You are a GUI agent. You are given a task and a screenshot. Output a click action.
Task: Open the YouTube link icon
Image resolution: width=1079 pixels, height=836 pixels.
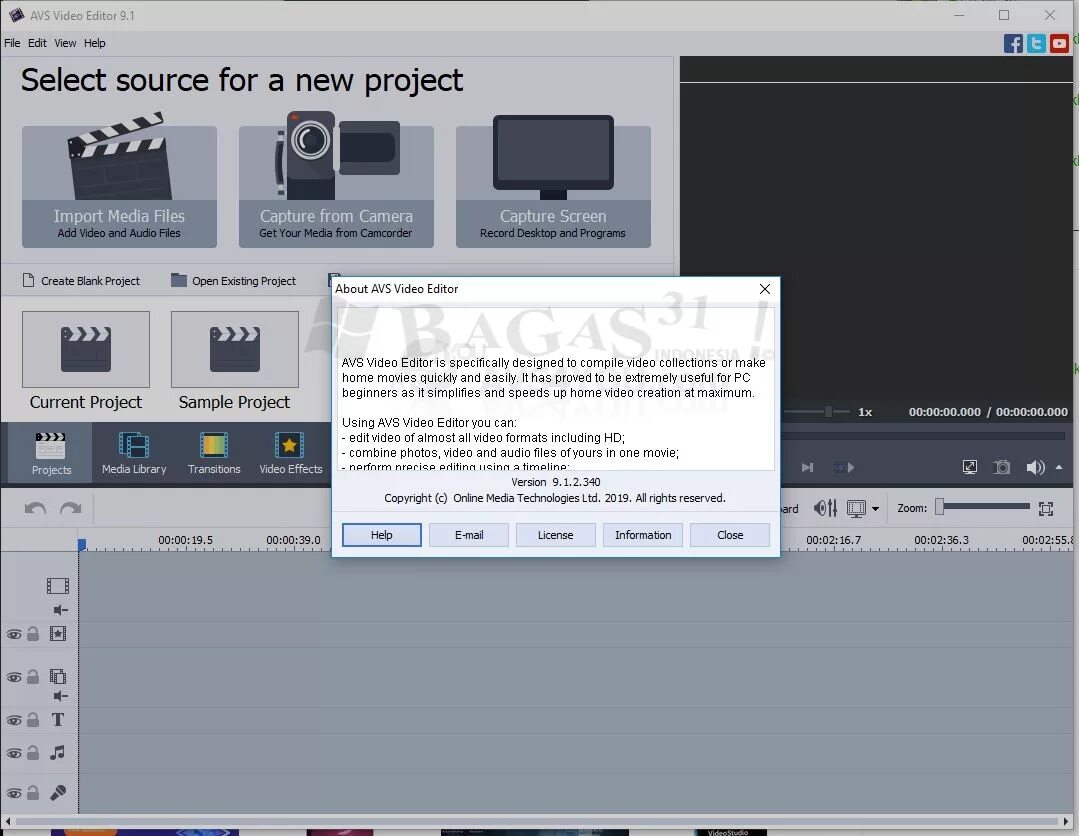pyautogui.click(x=1060, y=43)
